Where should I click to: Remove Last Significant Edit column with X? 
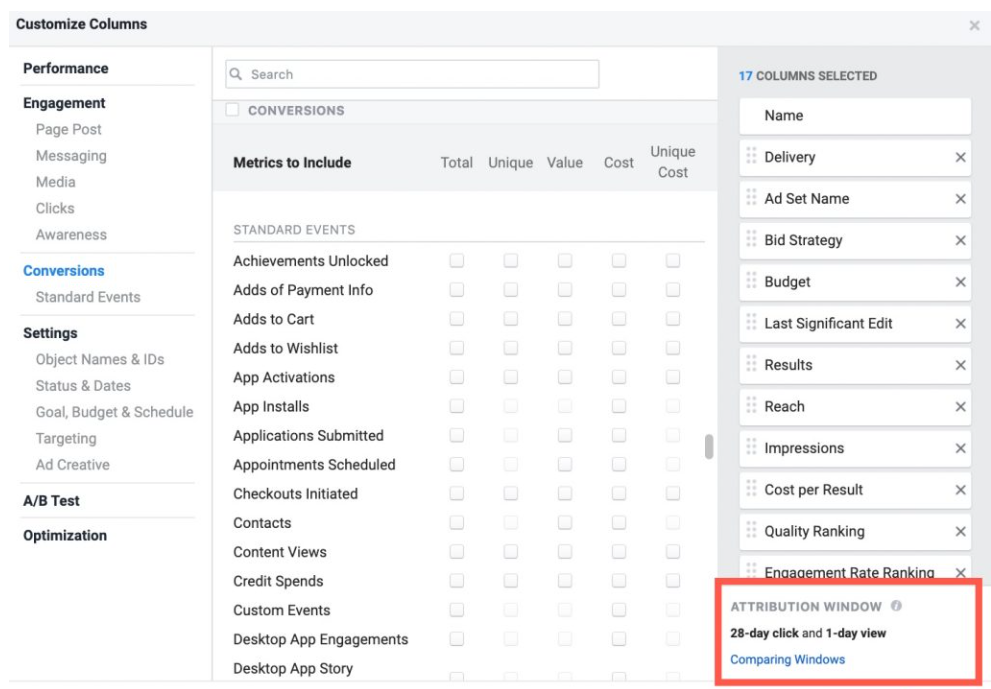point(960,324)
